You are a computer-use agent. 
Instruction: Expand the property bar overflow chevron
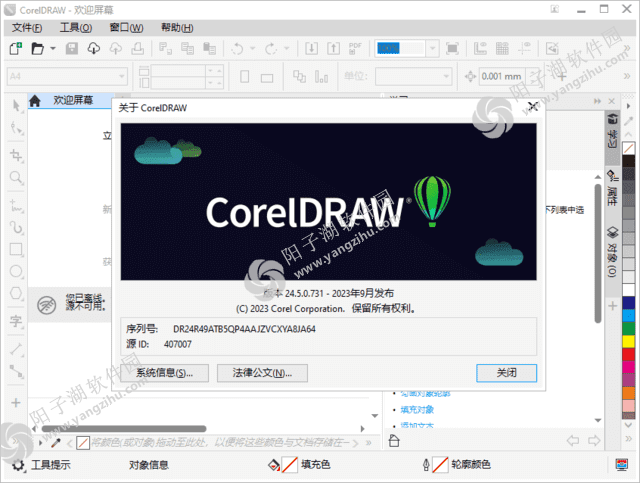point(627,76)
